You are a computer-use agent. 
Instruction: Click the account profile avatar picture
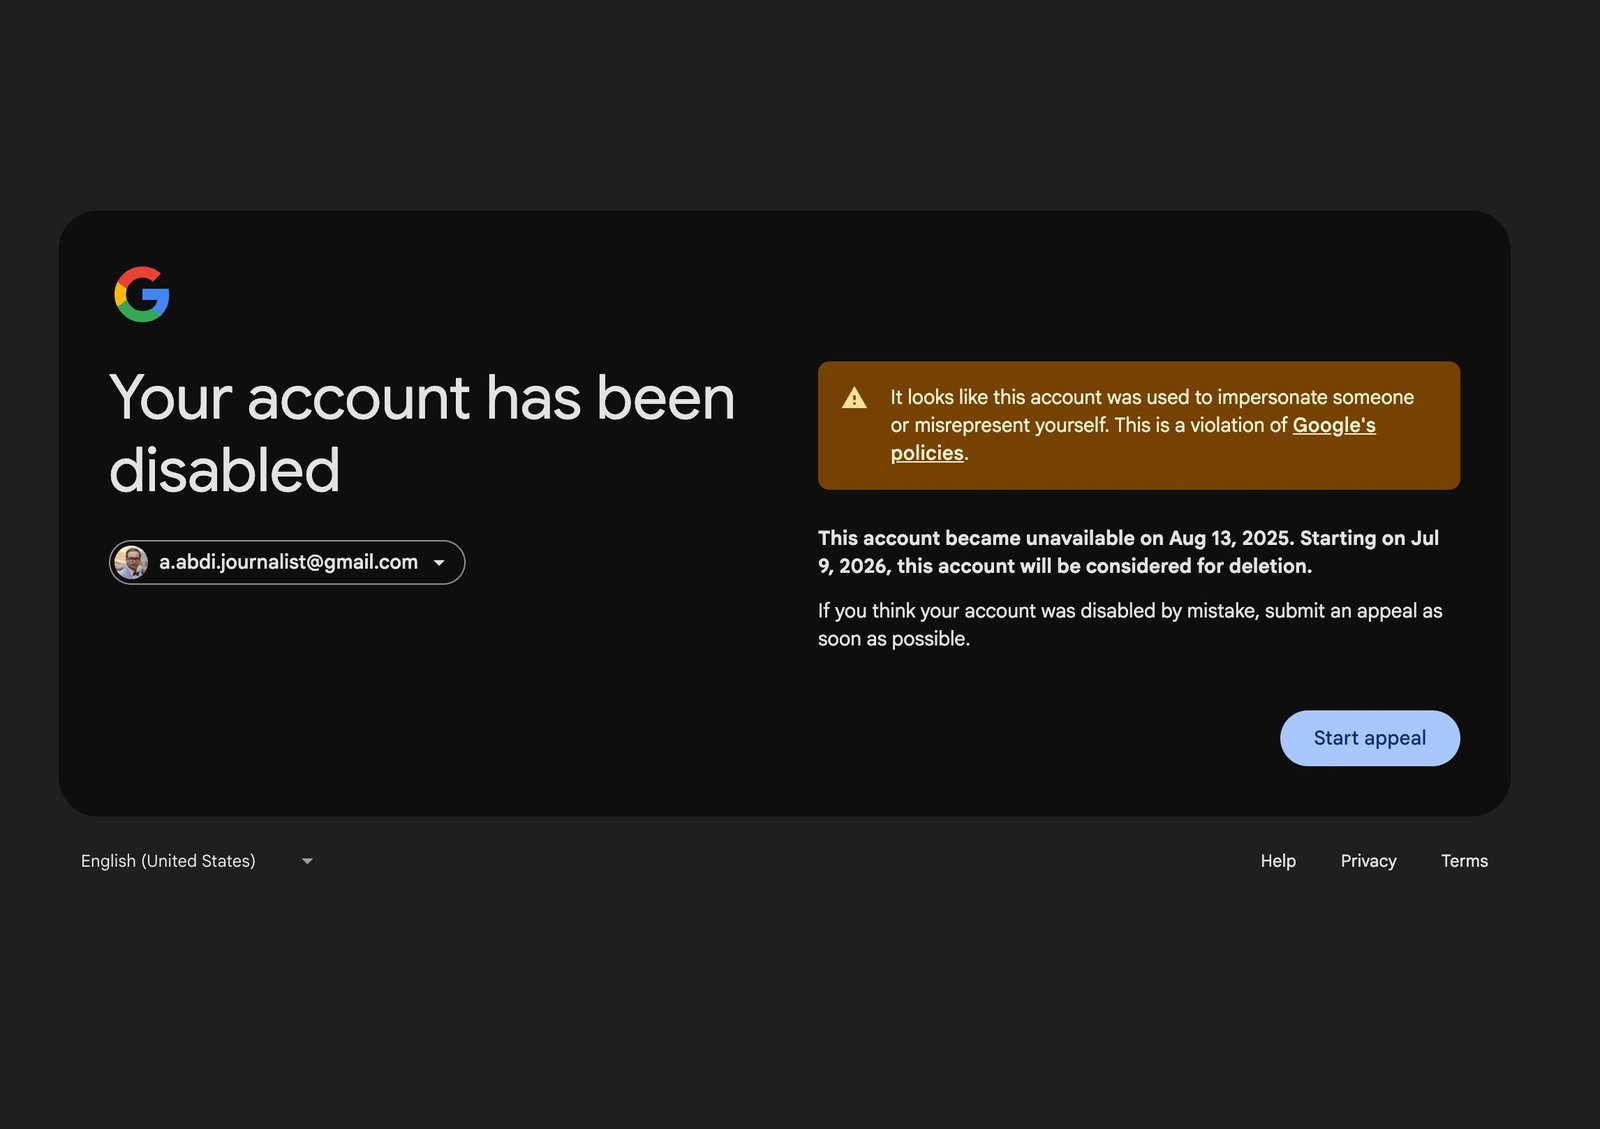[x=131, y=562]
